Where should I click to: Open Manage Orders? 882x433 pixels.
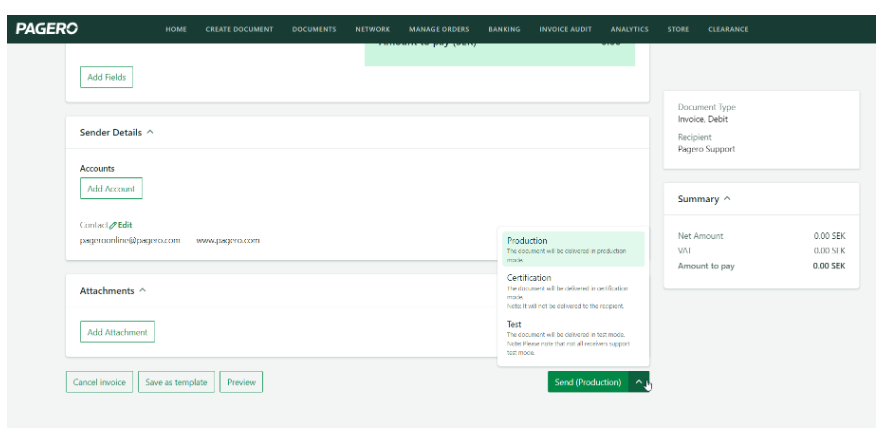(x=439, y=29)
